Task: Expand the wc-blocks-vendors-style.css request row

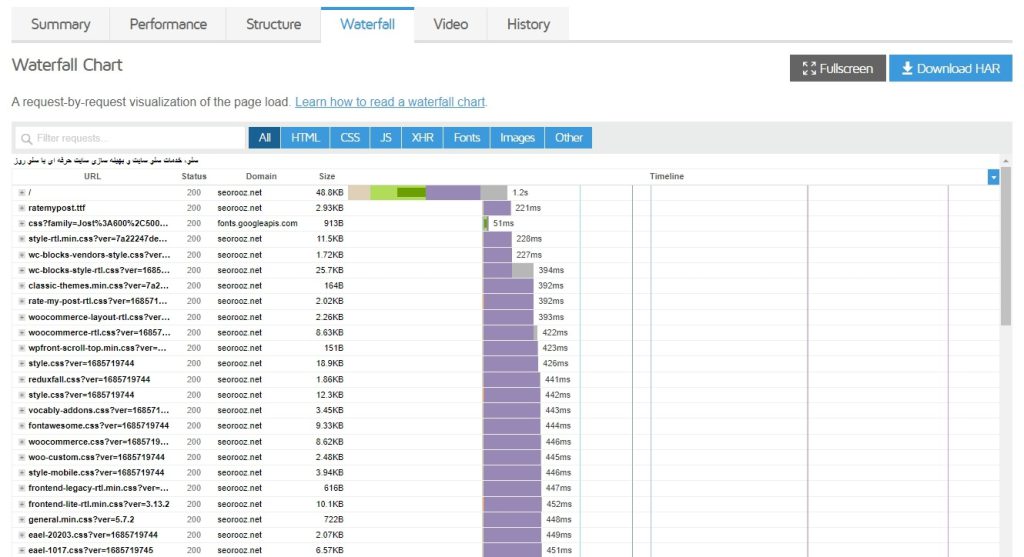Action: pyautogui.click(x=22, y=255)
